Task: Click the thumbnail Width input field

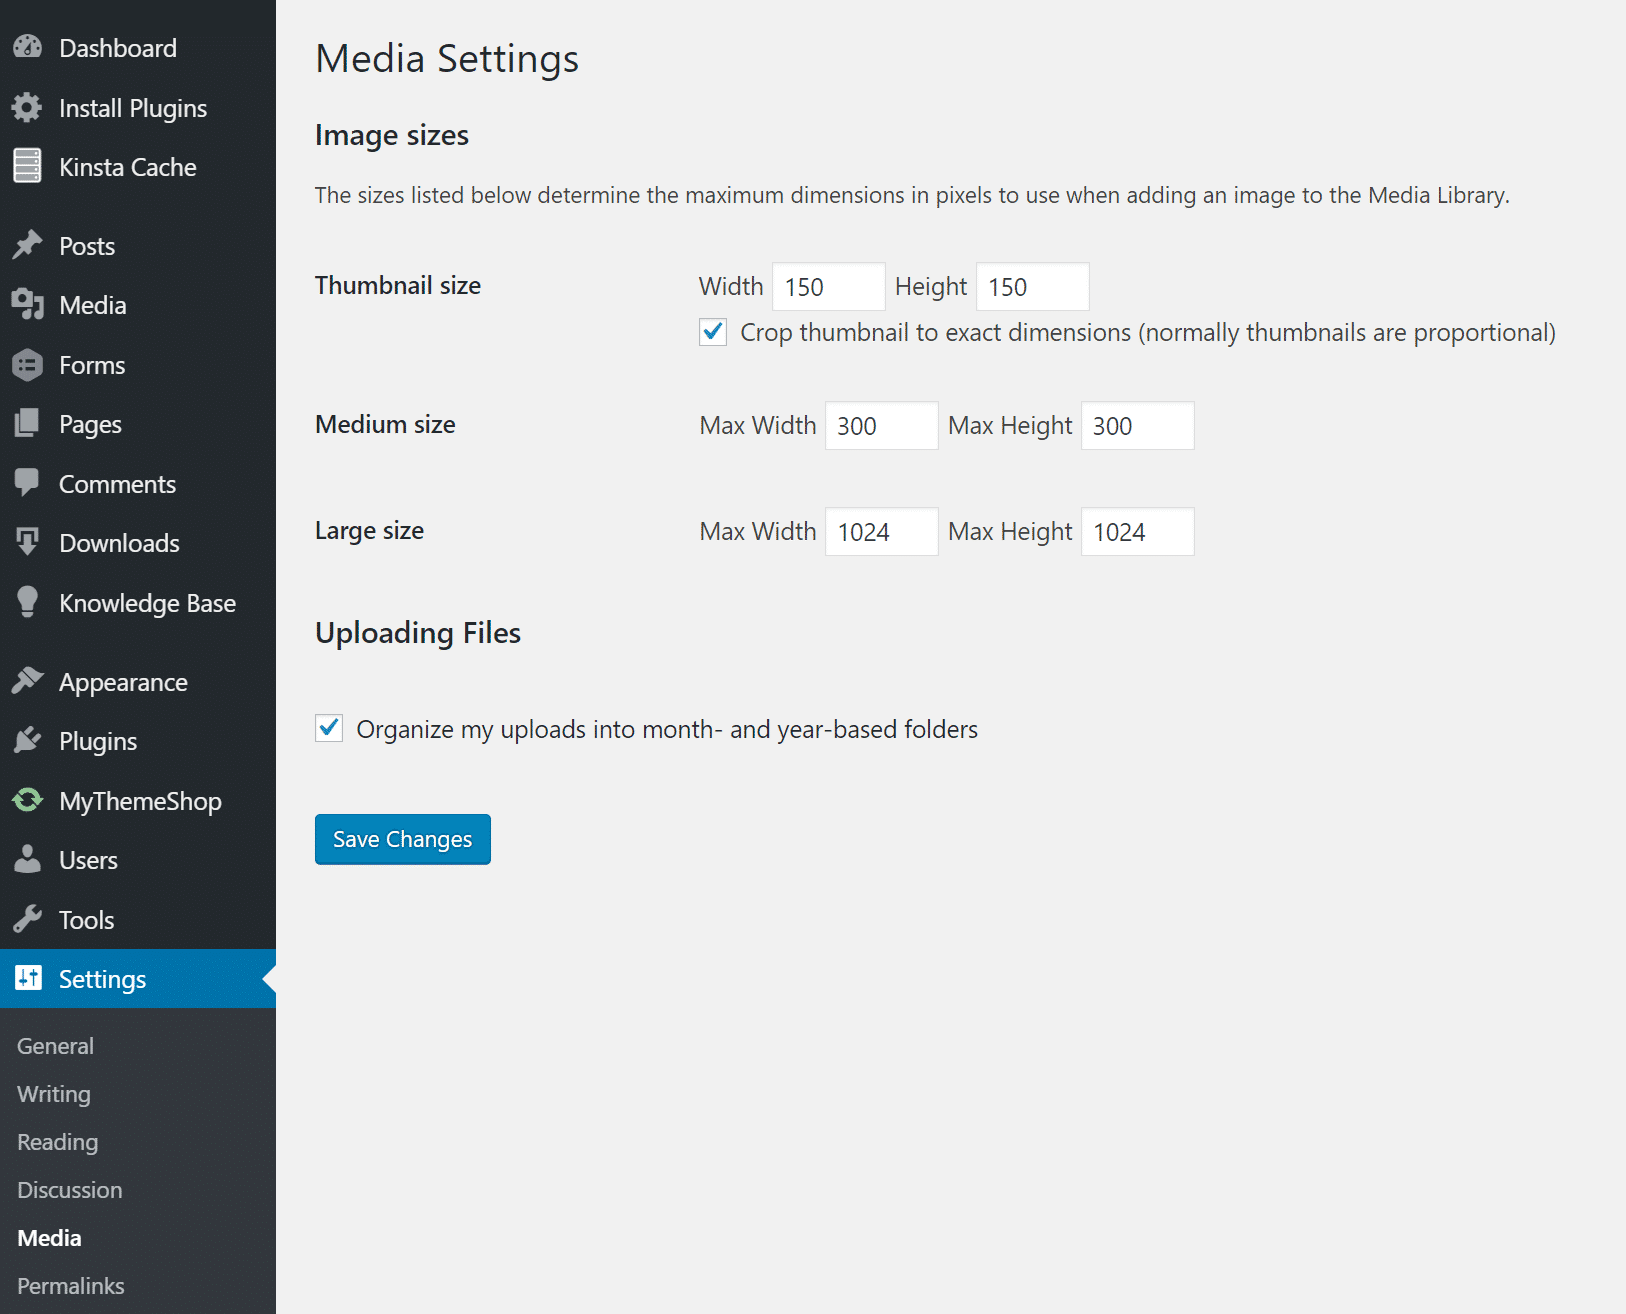Action: (x=828, y=286)
